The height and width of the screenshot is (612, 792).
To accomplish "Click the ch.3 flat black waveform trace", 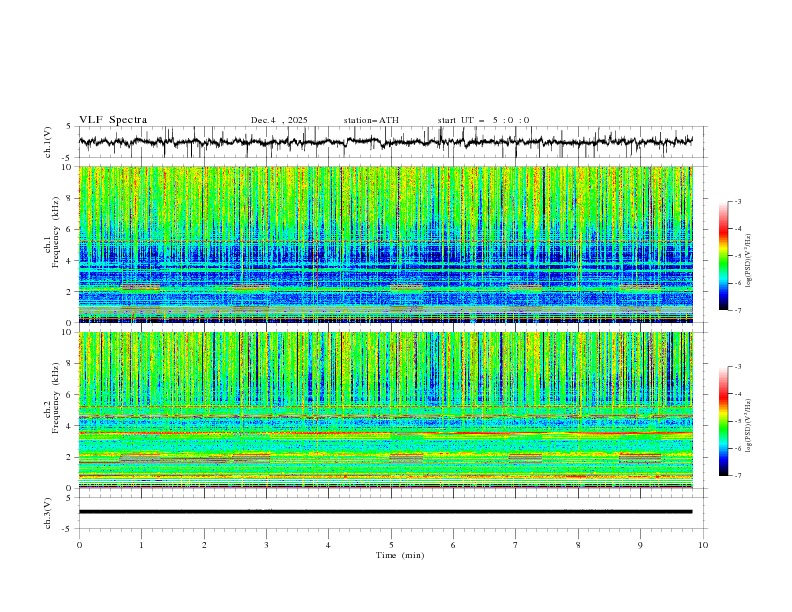I will (386, 512).
